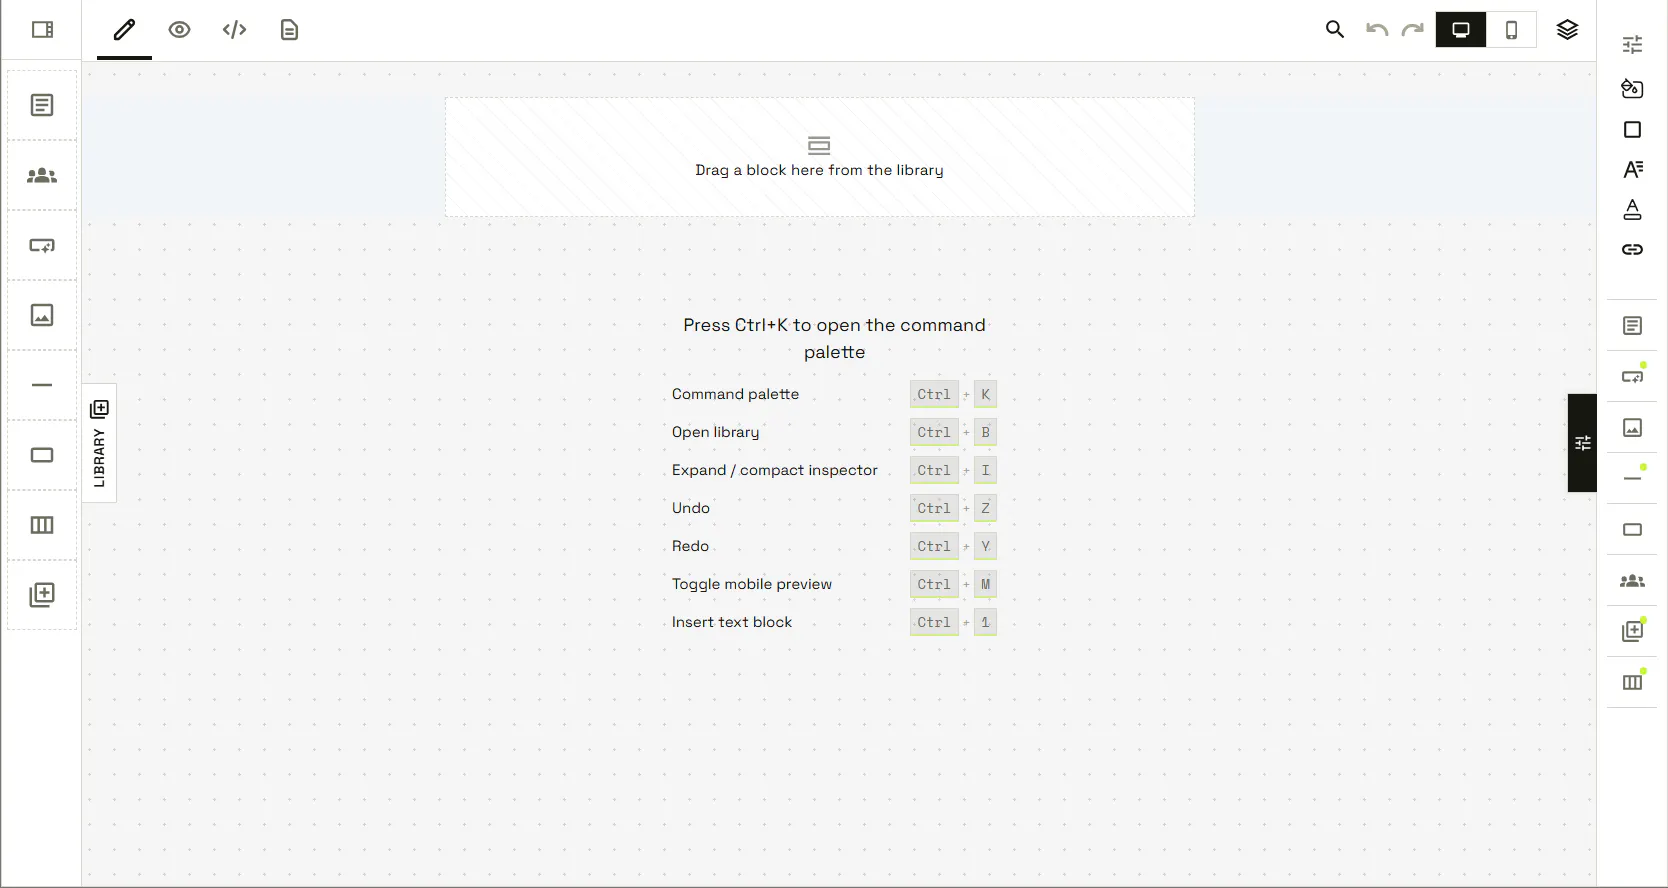The image size is (1668, 888).
Task: Select the divider line block in left library
Action: (42, 385)
